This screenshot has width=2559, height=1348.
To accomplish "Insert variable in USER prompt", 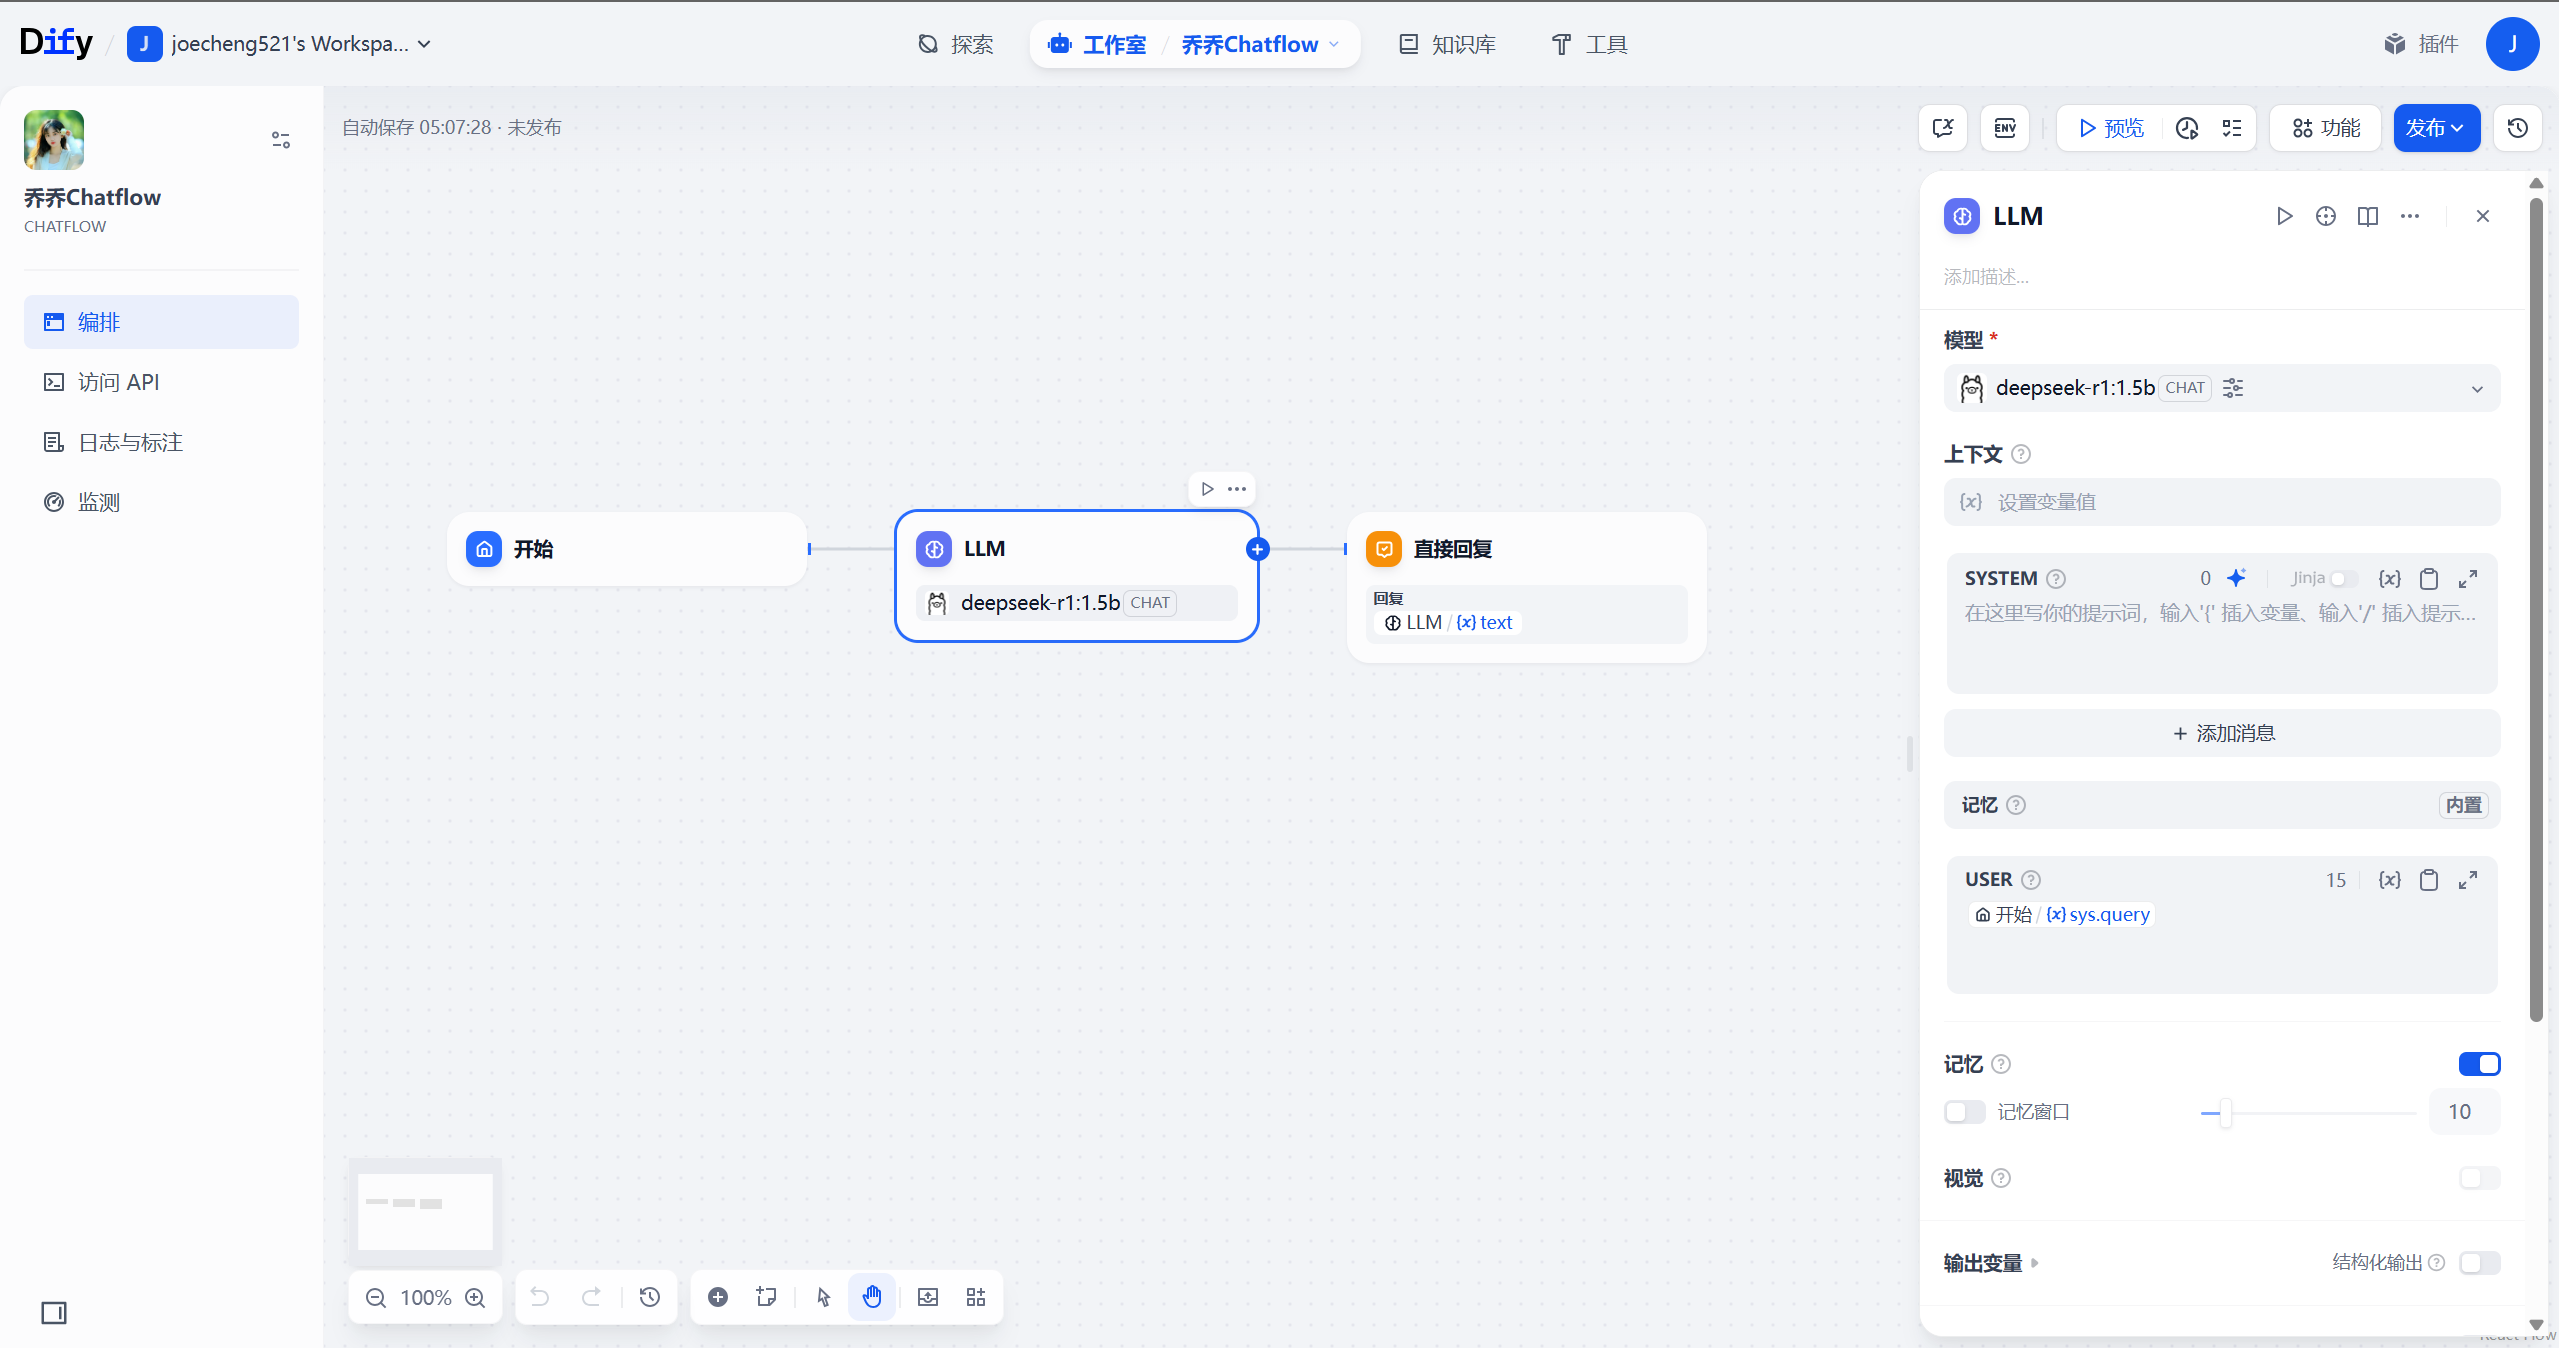I will click(2390, 880).
